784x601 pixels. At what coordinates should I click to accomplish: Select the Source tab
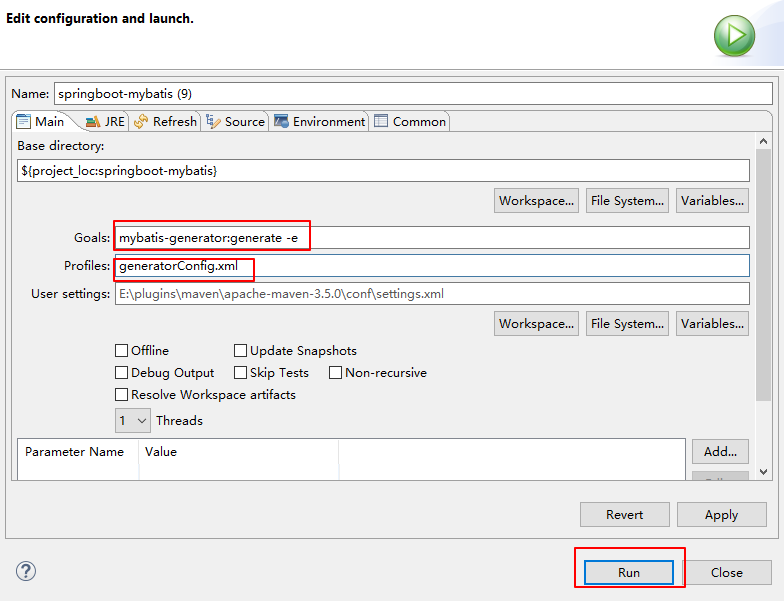pos(235,121)
